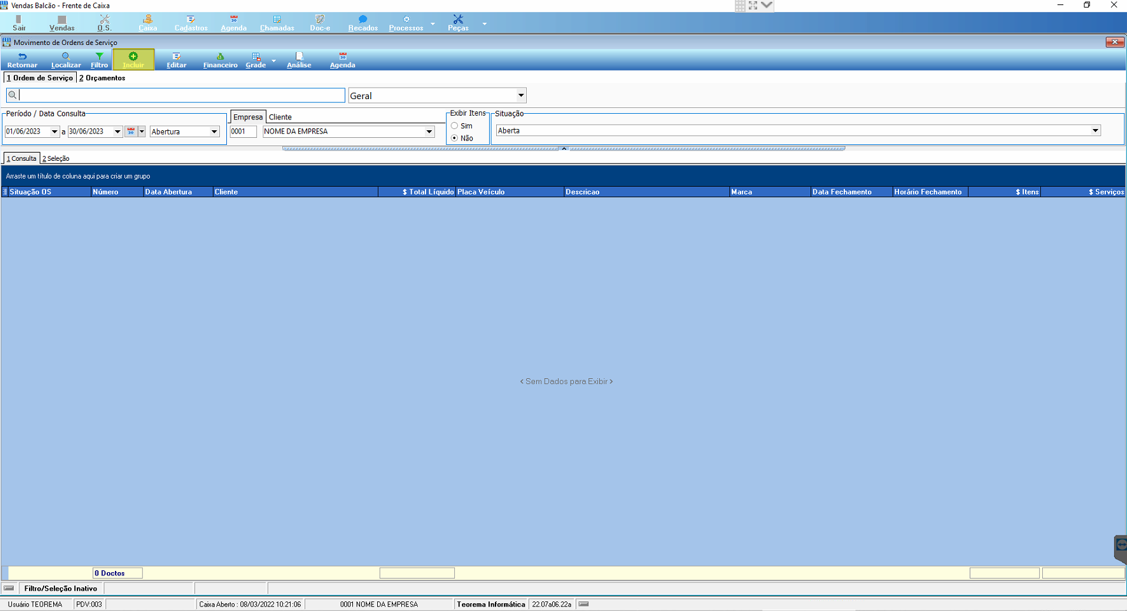Screen dimensions: 1127x611
Task: Expand the Processos dropdown arrow
Action: (433, 24)
